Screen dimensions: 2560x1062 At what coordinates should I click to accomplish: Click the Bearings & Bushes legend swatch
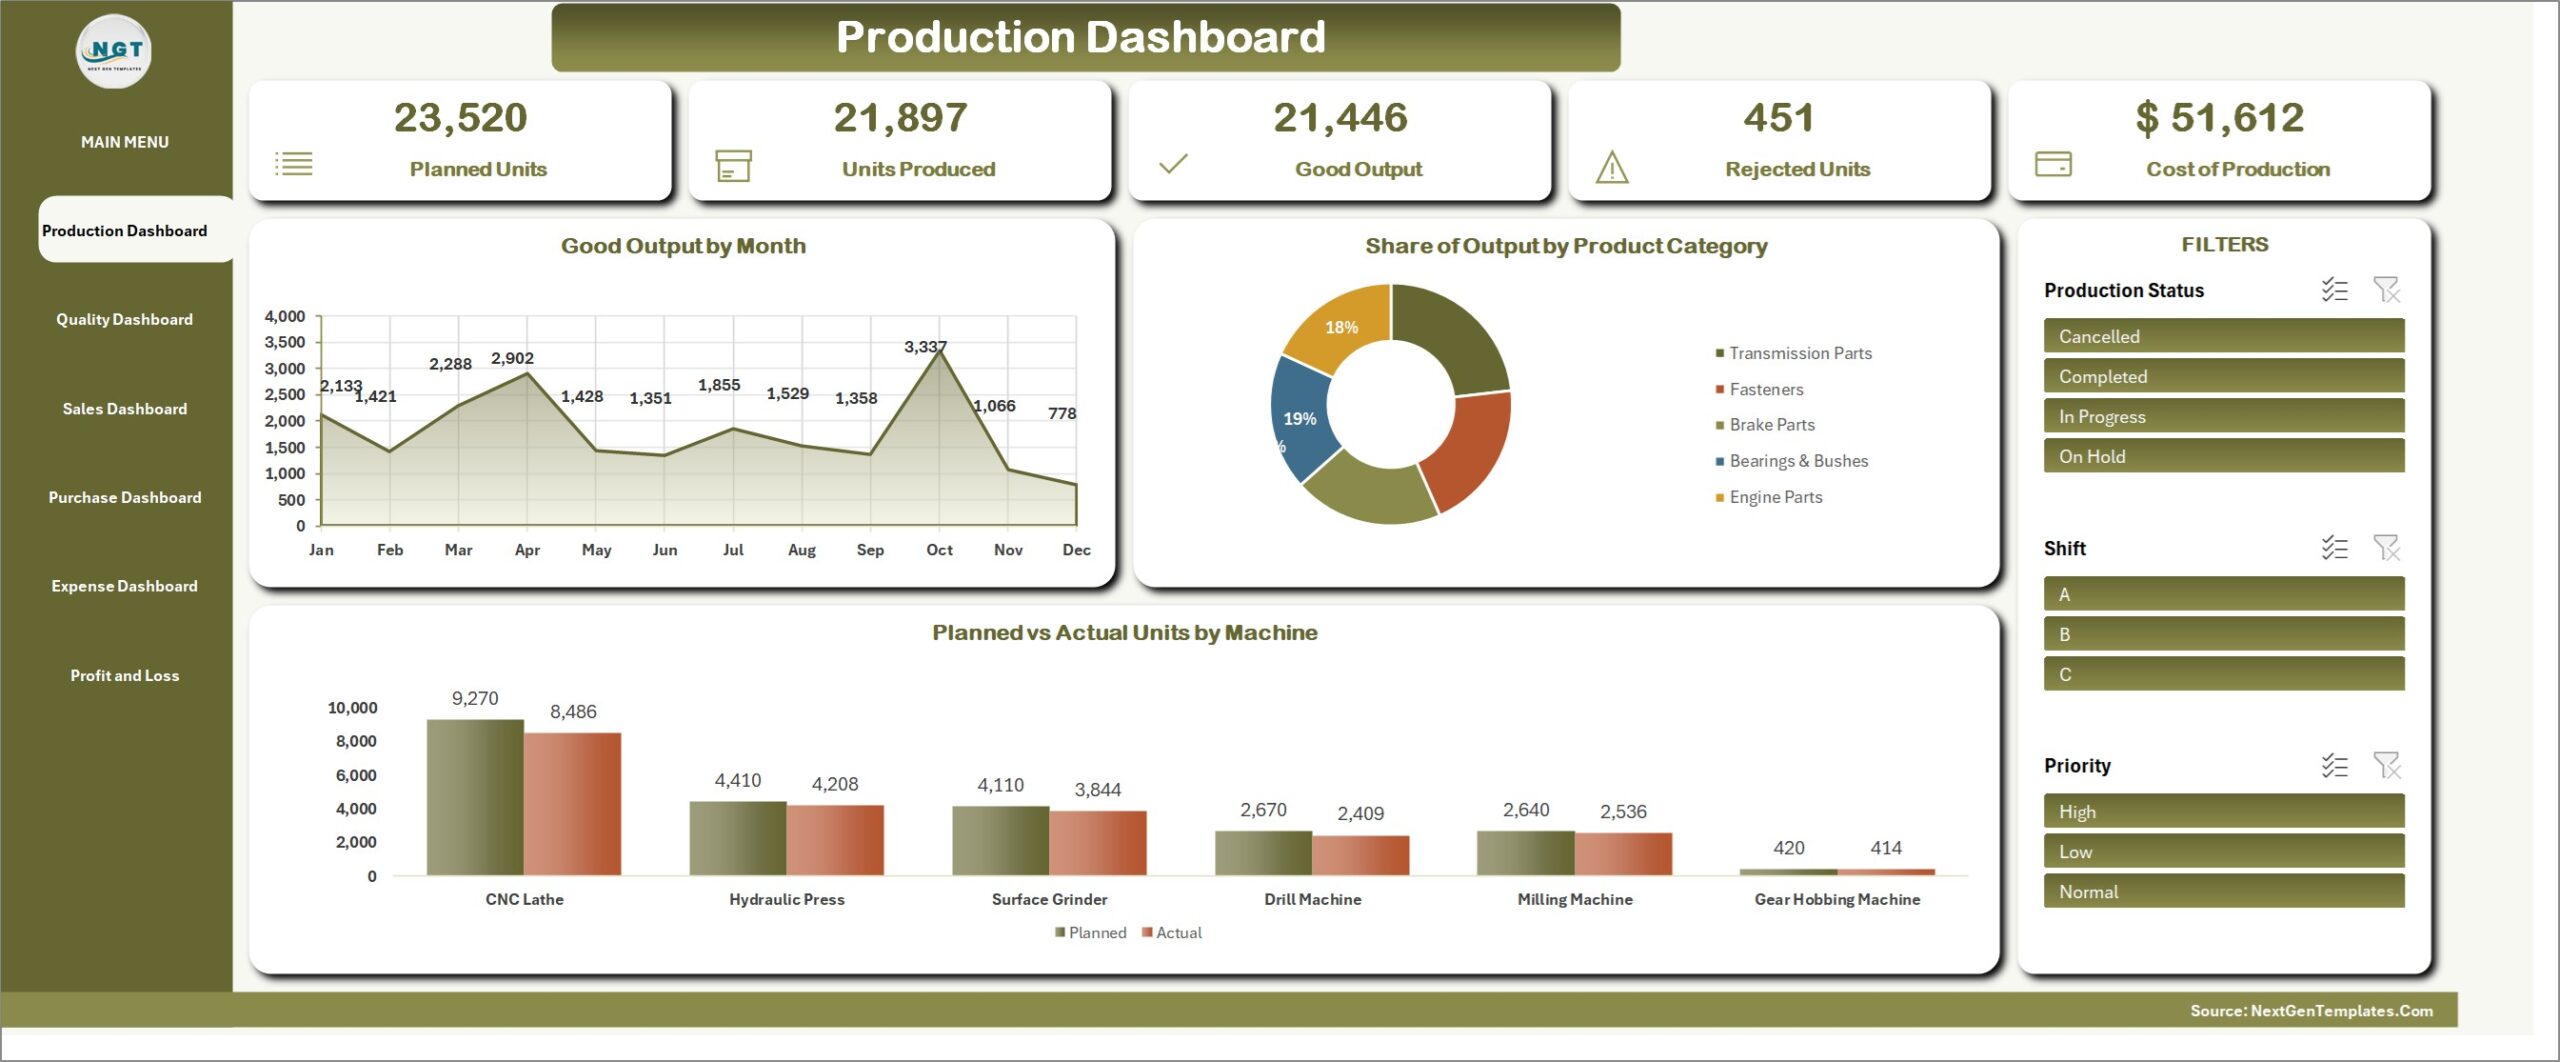coord(1720,461)
